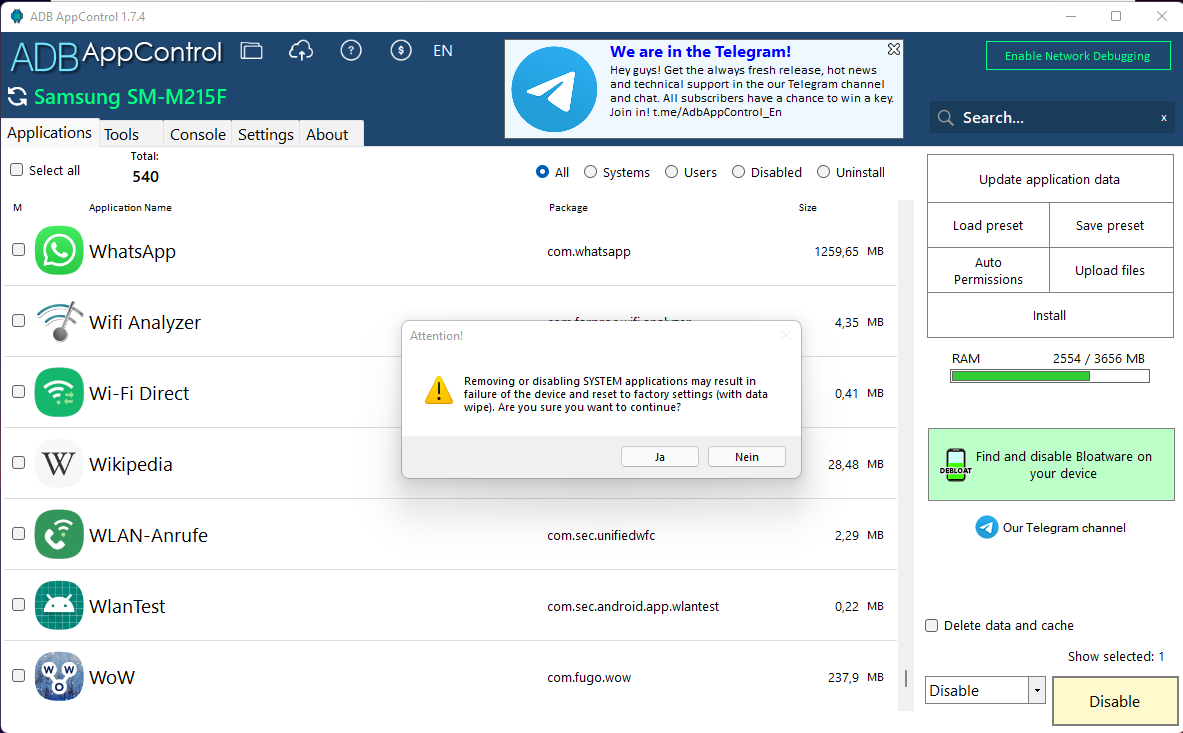
Task: Select the Uninstall filter radio button
Action: coord(823,172)
